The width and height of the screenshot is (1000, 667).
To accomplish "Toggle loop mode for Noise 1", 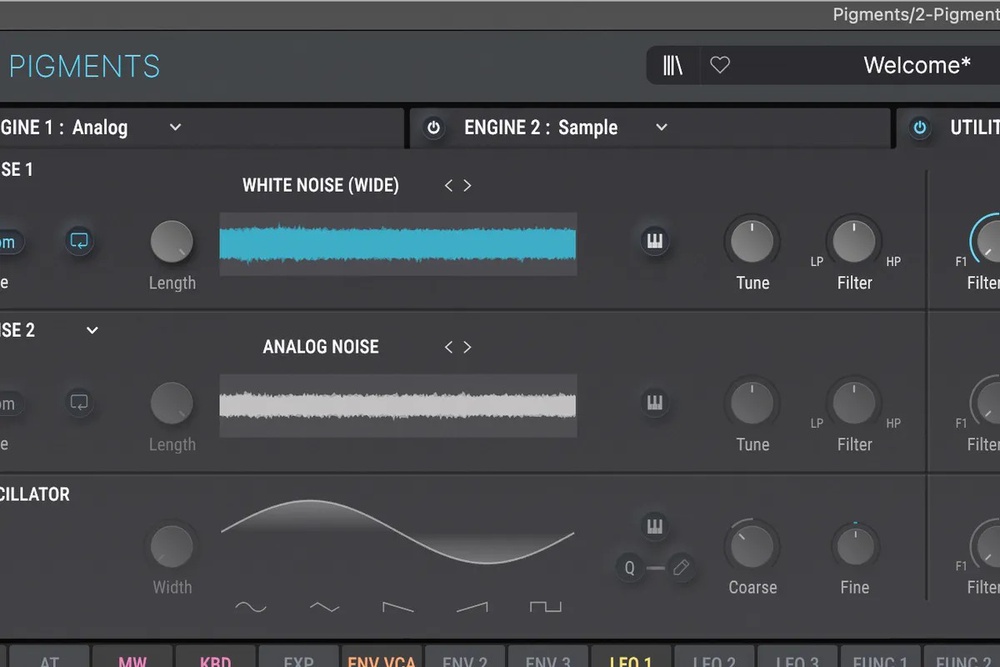I will click(79, 241).
